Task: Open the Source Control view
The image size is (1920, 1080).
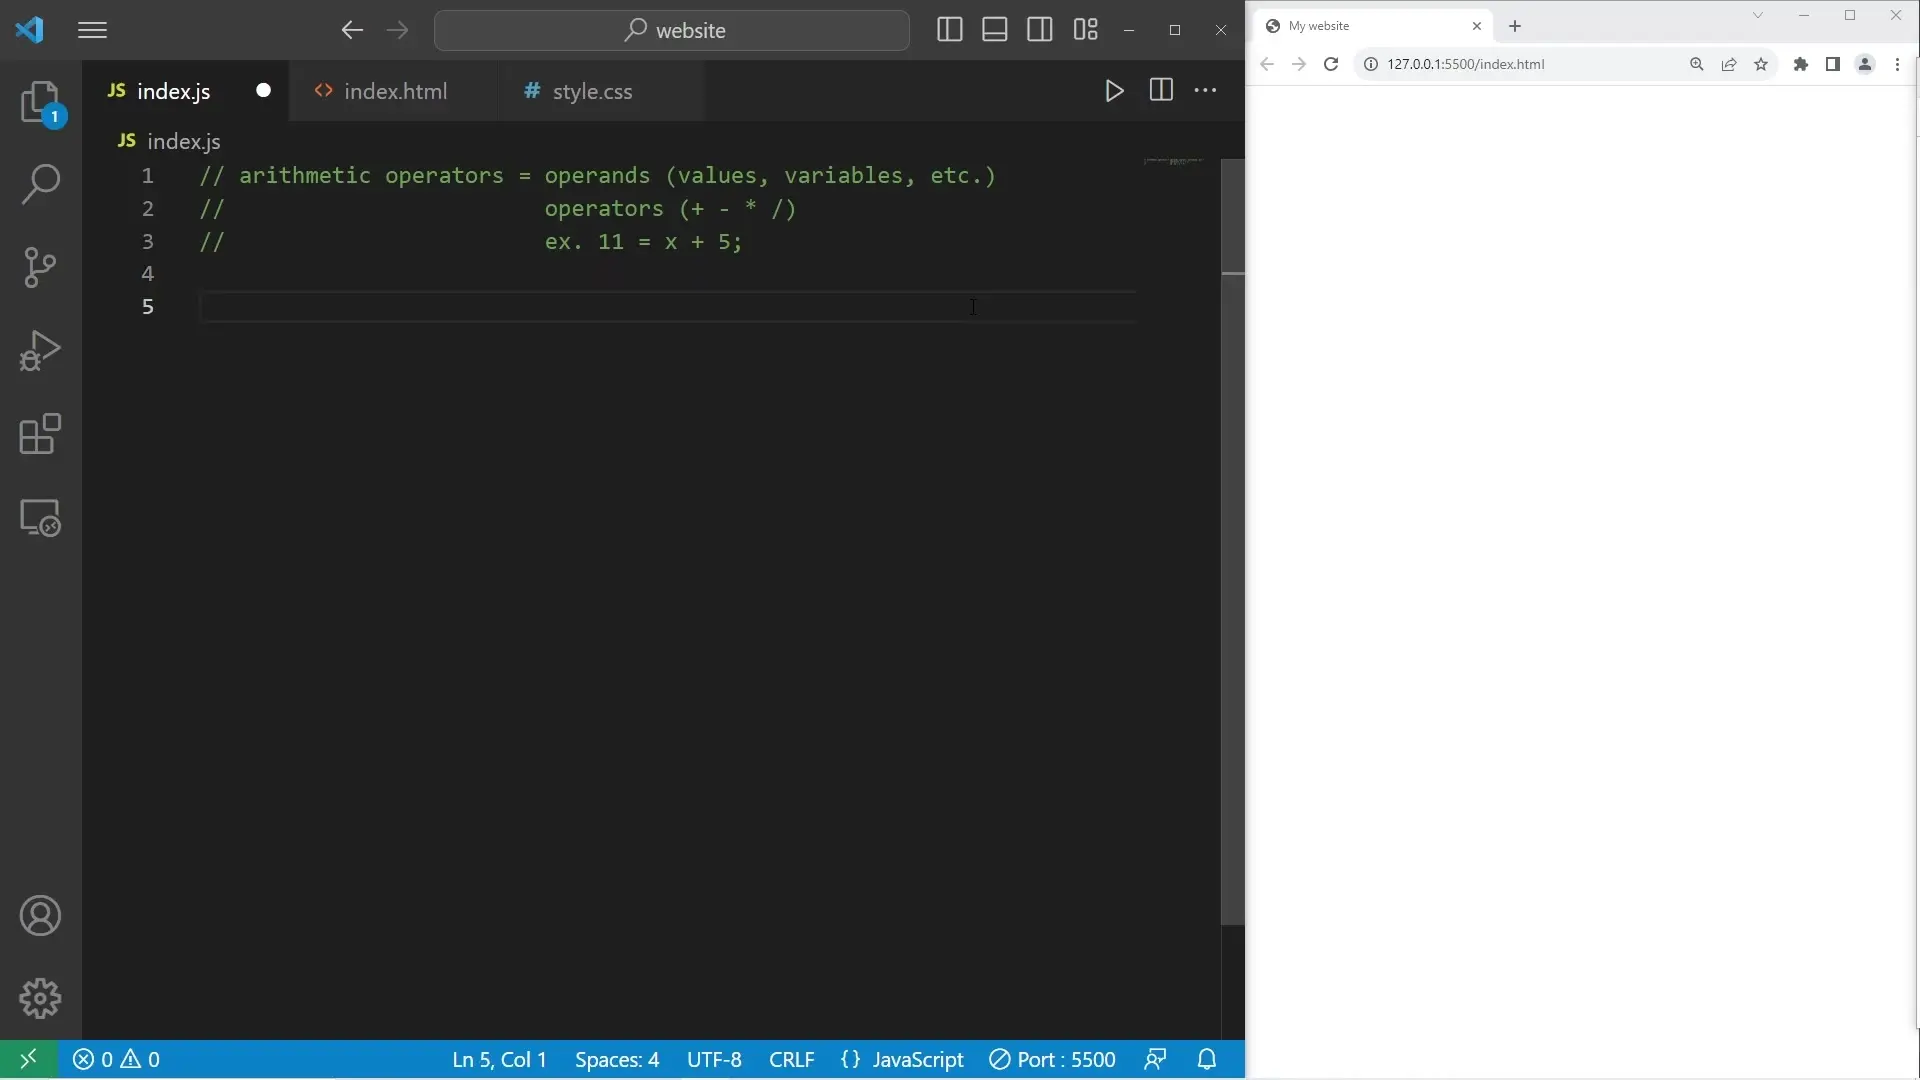Action: (x=40, y=267)
